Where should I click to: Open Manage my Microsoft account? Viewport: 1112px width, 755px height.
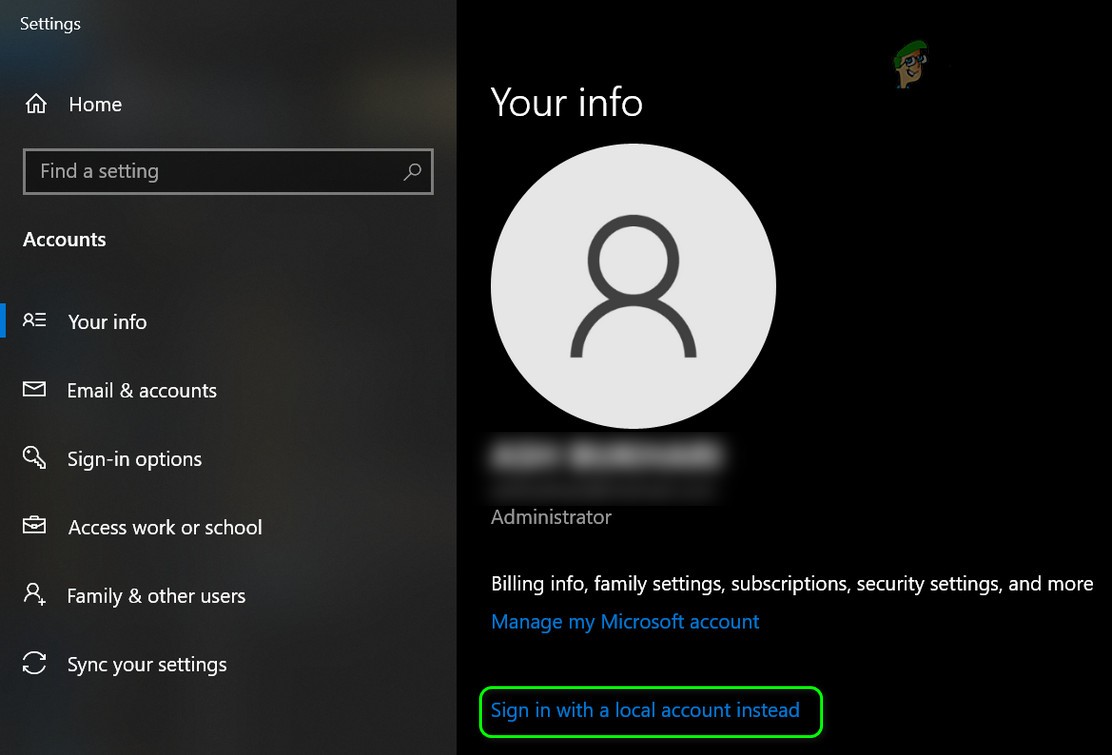coord(624,621)
